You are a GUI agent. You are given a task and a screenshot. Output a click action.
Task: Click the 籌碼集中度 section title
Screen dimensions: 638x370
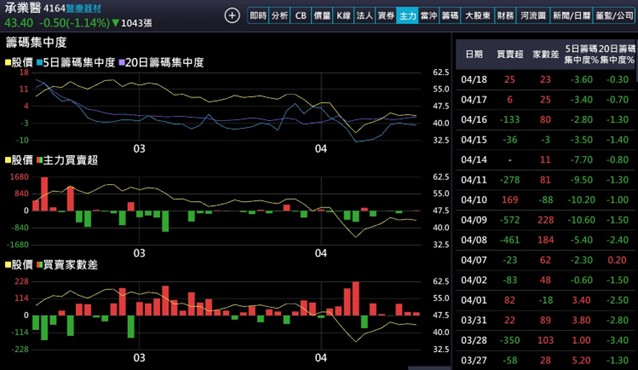[36, 42]
